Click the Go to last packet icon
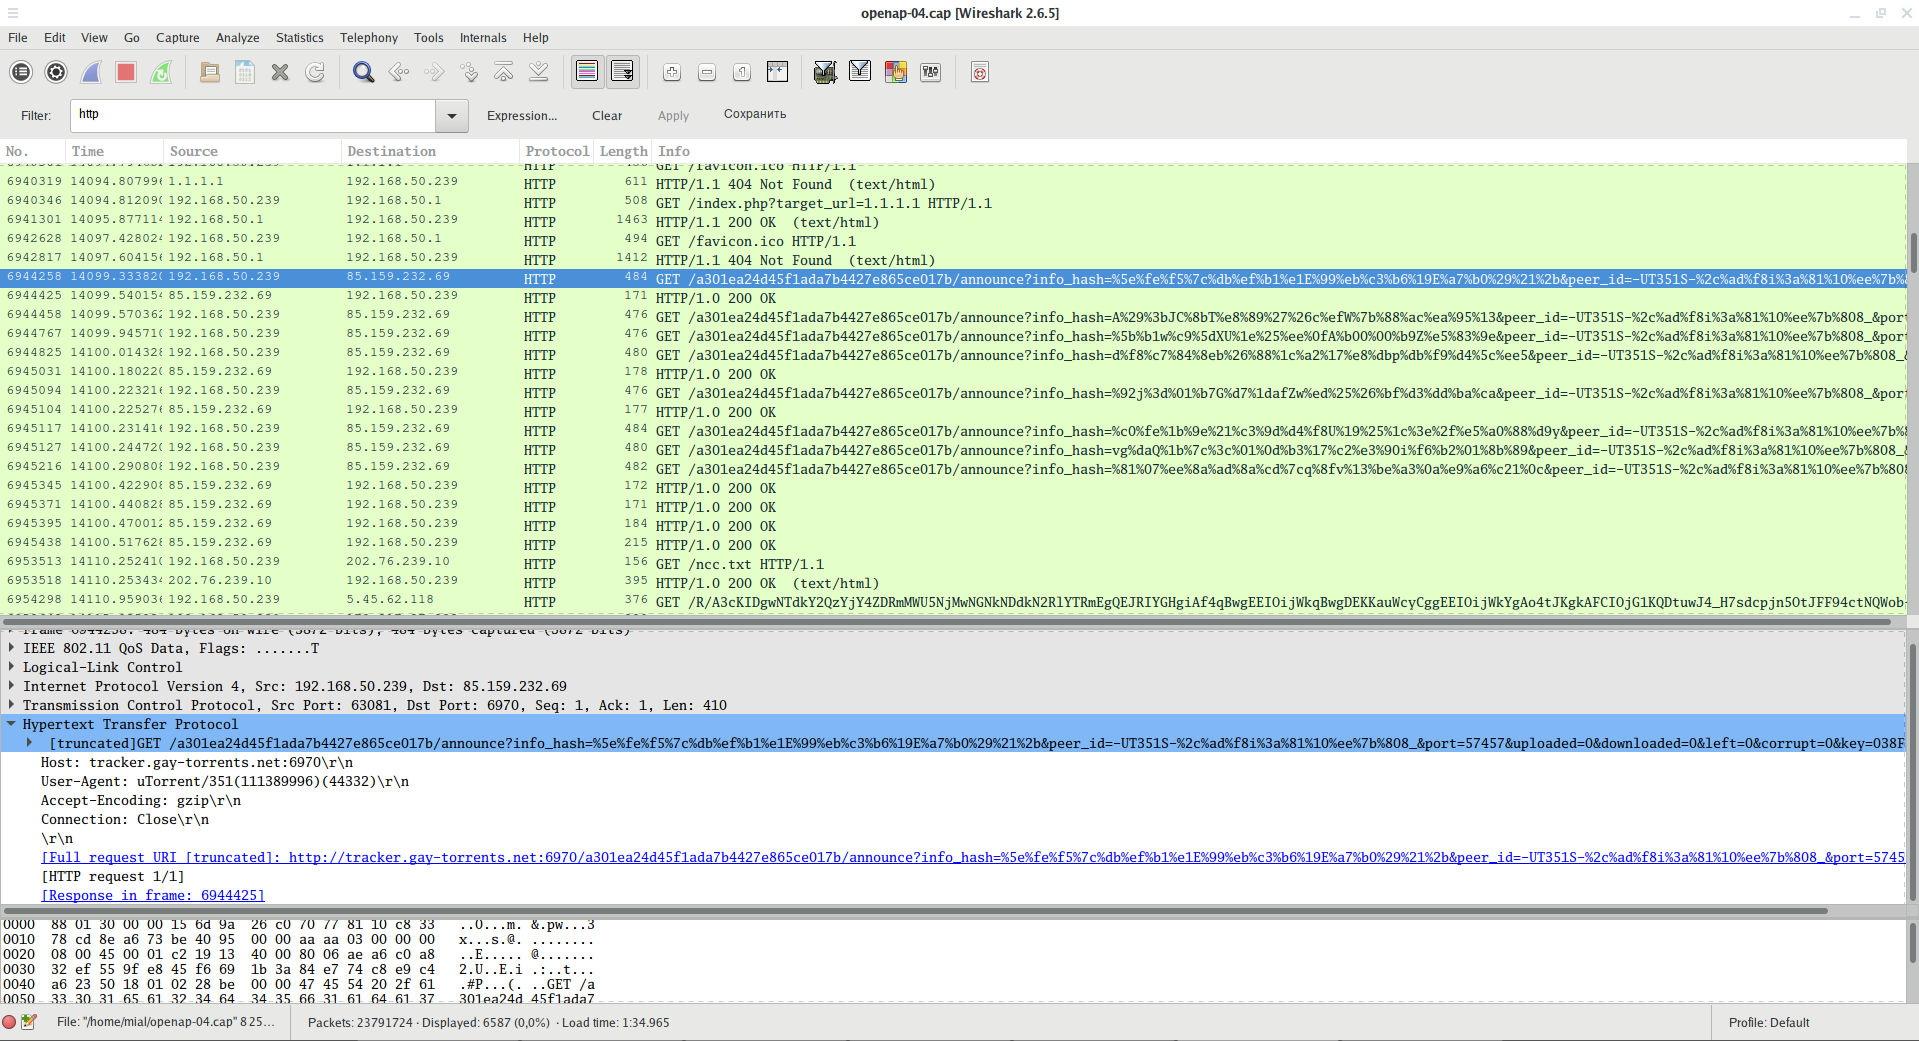Image resolution: width=1919 pixels, height=1041 pixels. point(538,72)
